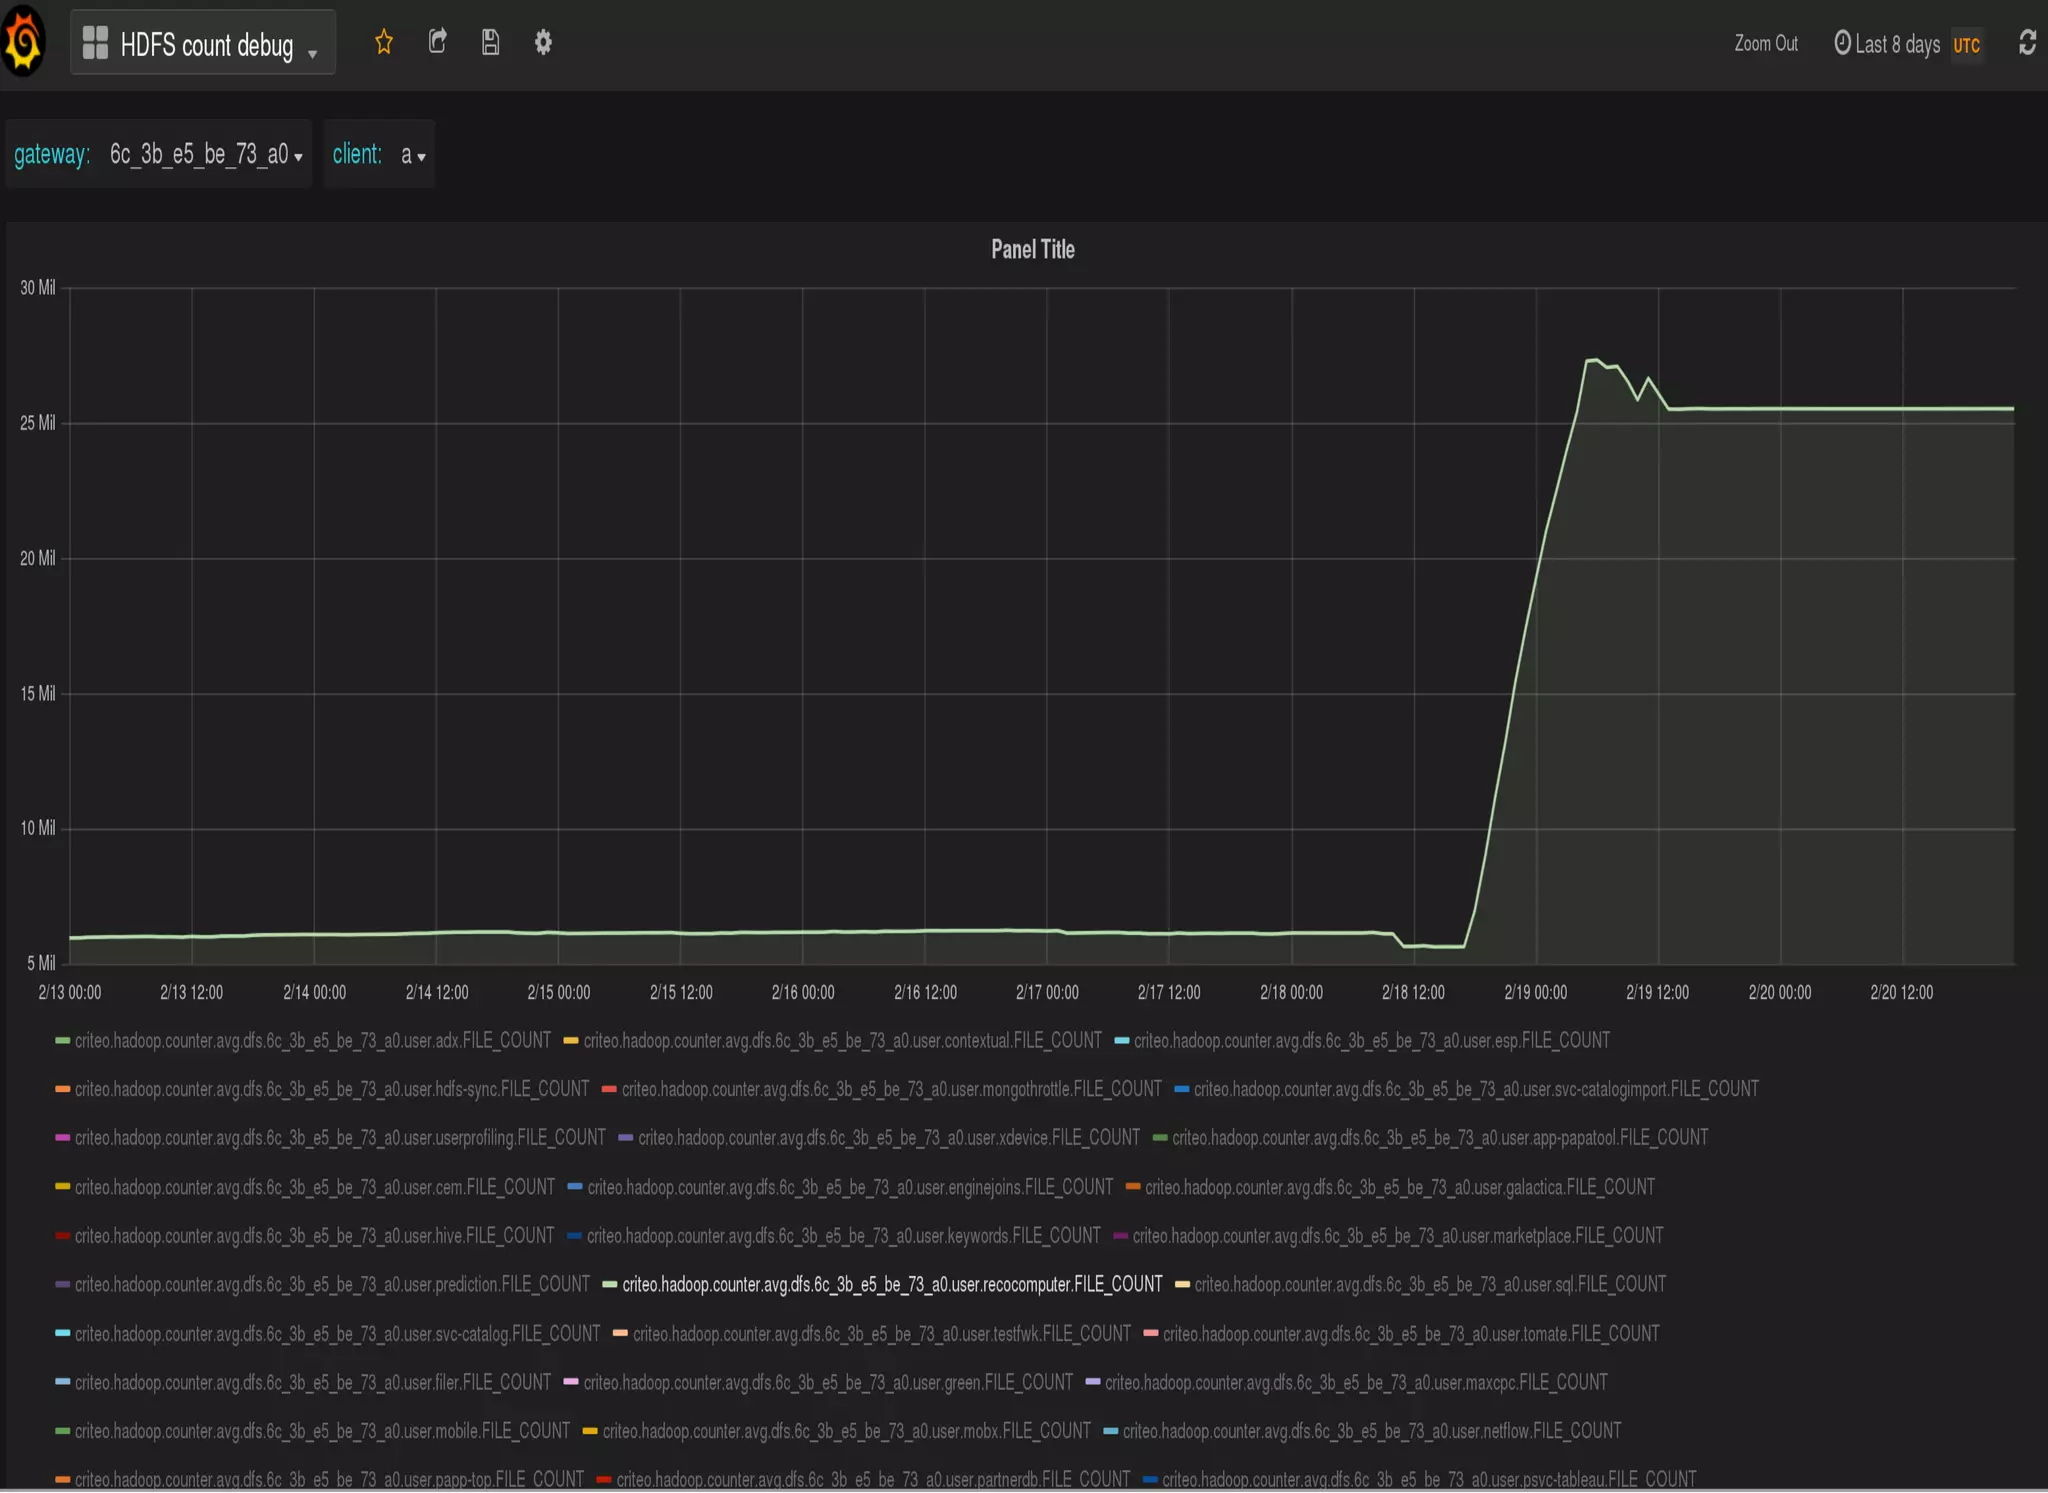
Task: Click Zoom Out time range
Action: point(1765,44)
